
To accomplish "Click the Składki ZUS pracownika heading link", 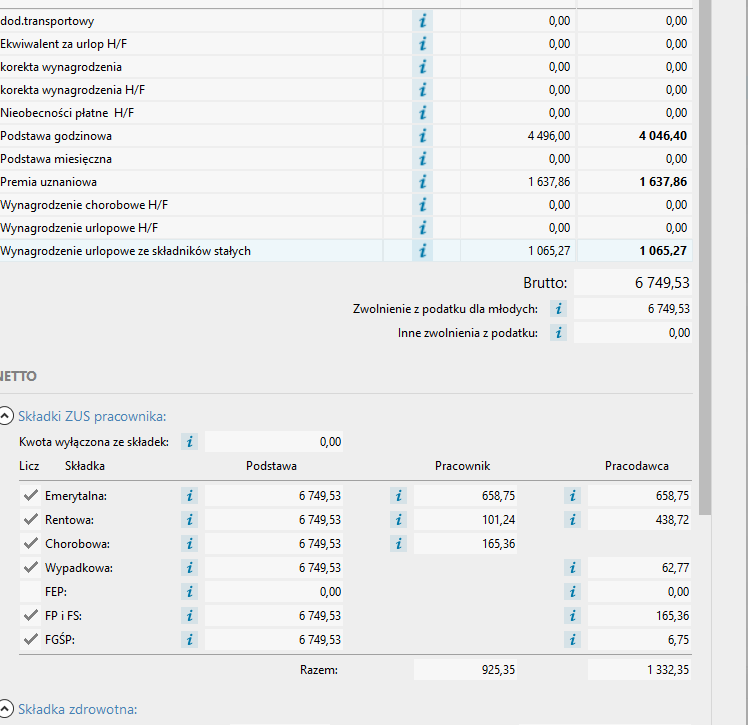I will click(92, 416).
